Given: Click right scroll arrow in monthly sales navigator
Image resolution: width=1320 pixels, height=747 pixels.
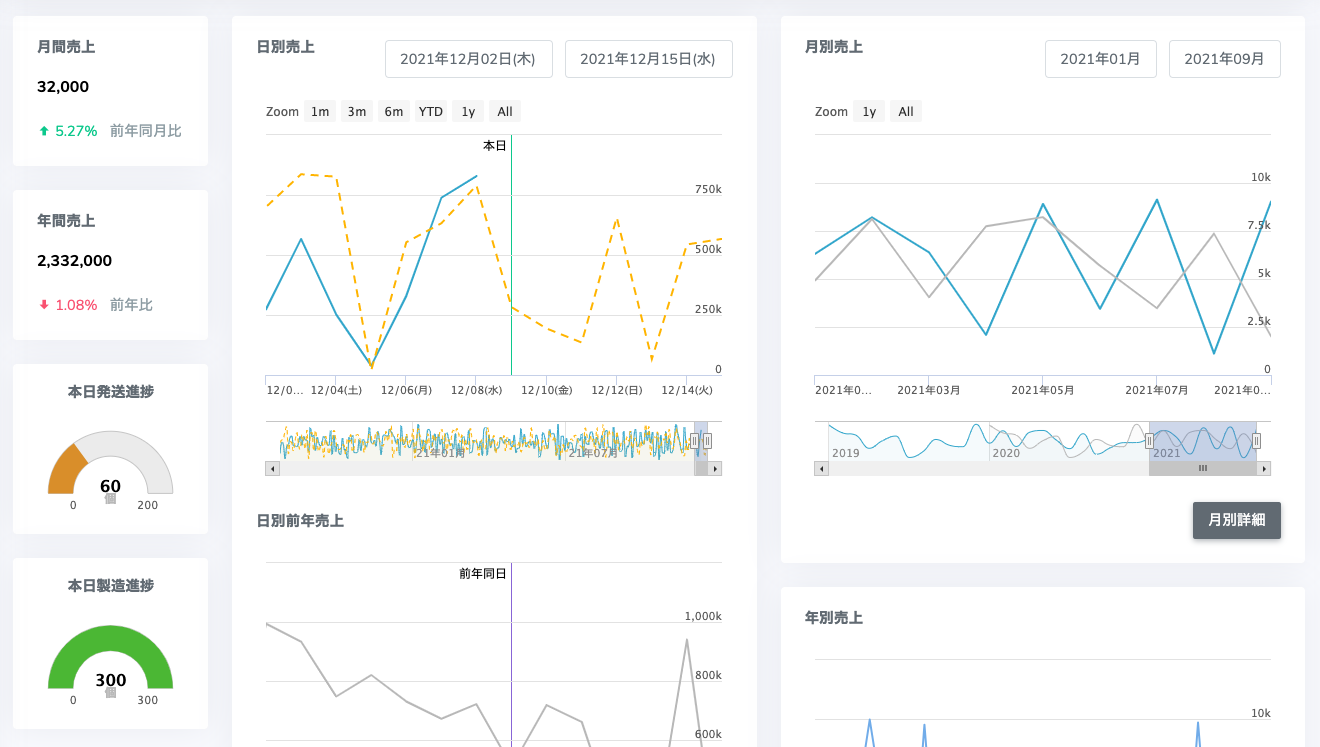Looking at the screenshot, I should point(1264,468).
